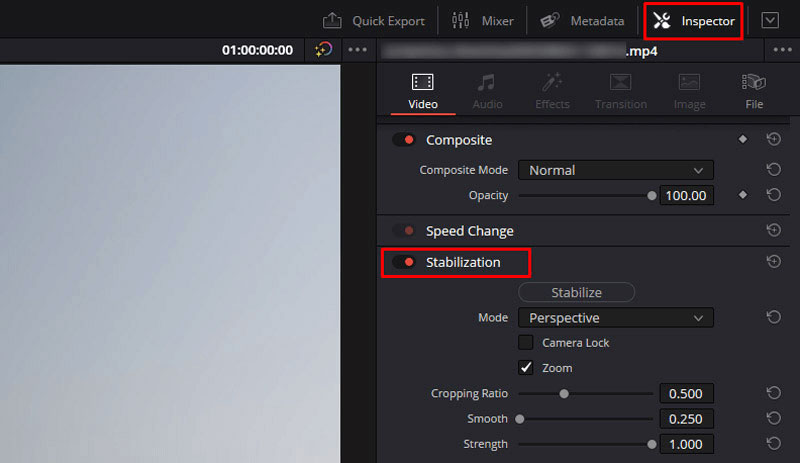Image resolution: width=800 pixels, height=463 pixels.
Task: Toggle the Composite section switch
Action: [x=404, y=140]
